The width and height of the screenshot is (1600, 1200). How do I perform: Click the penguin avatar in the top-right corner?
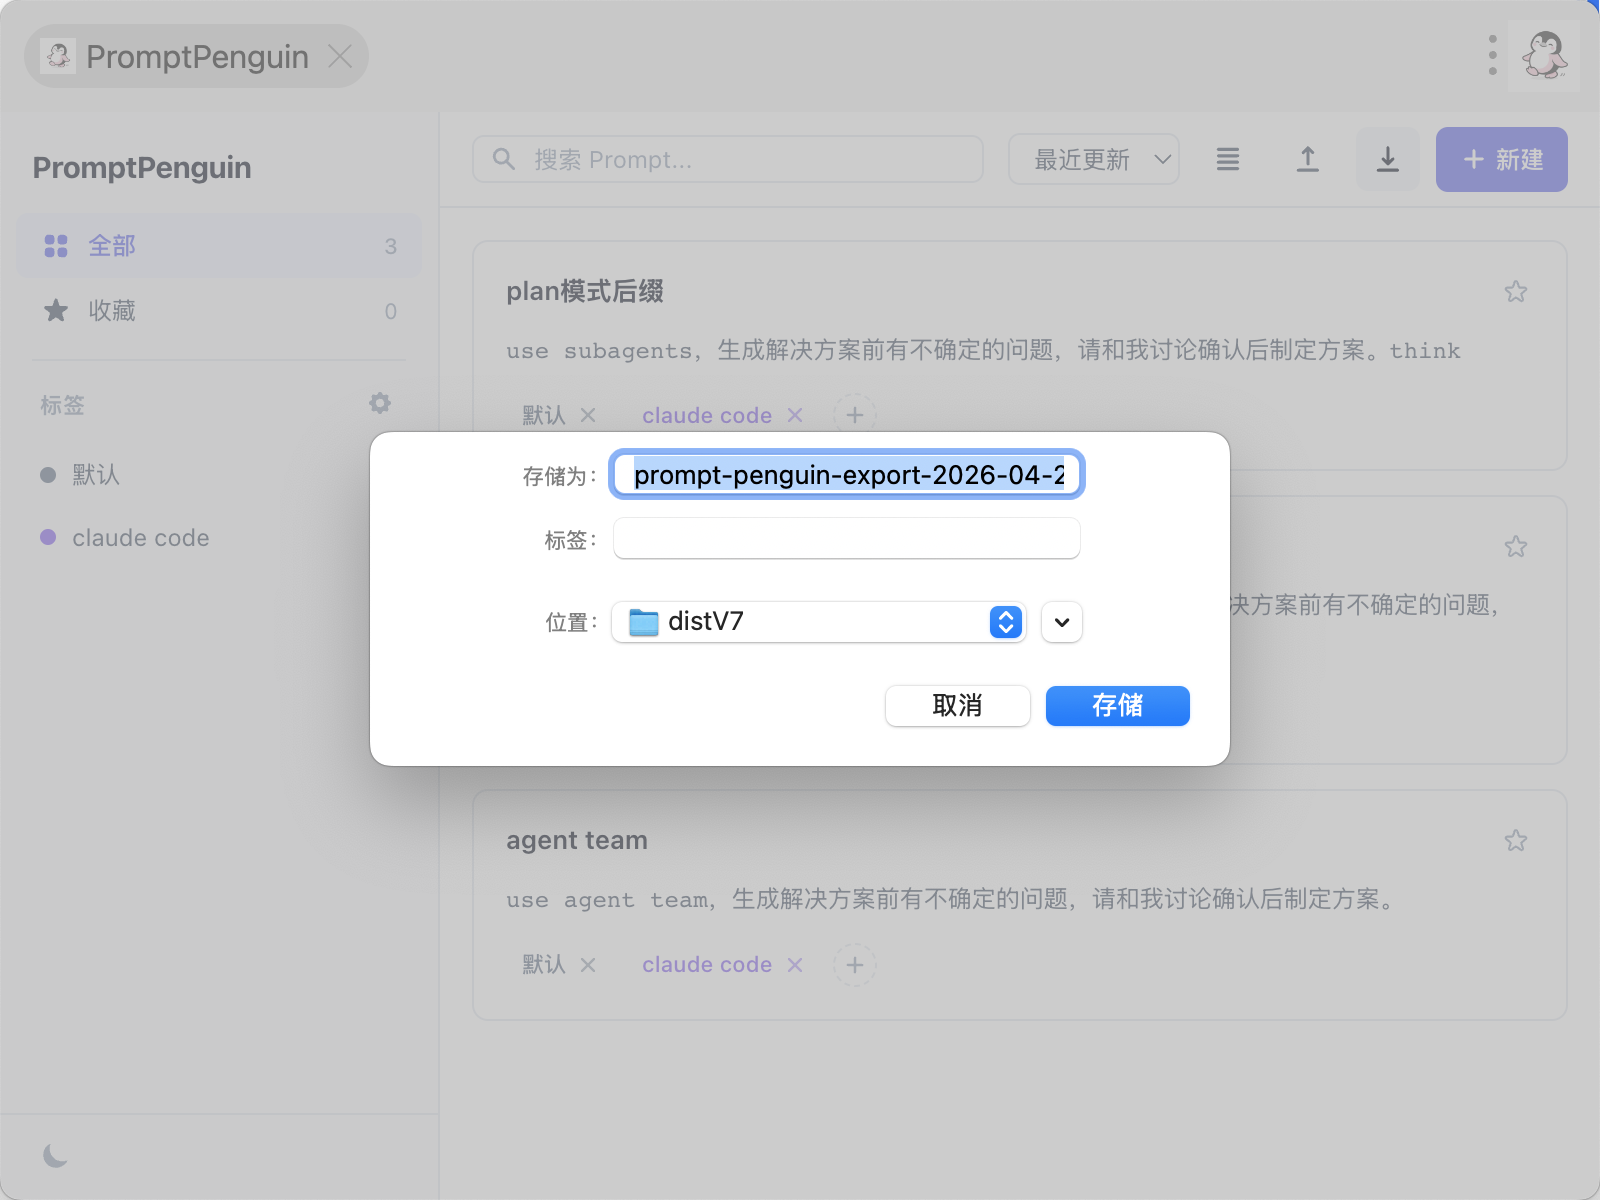click(1544, 55)
